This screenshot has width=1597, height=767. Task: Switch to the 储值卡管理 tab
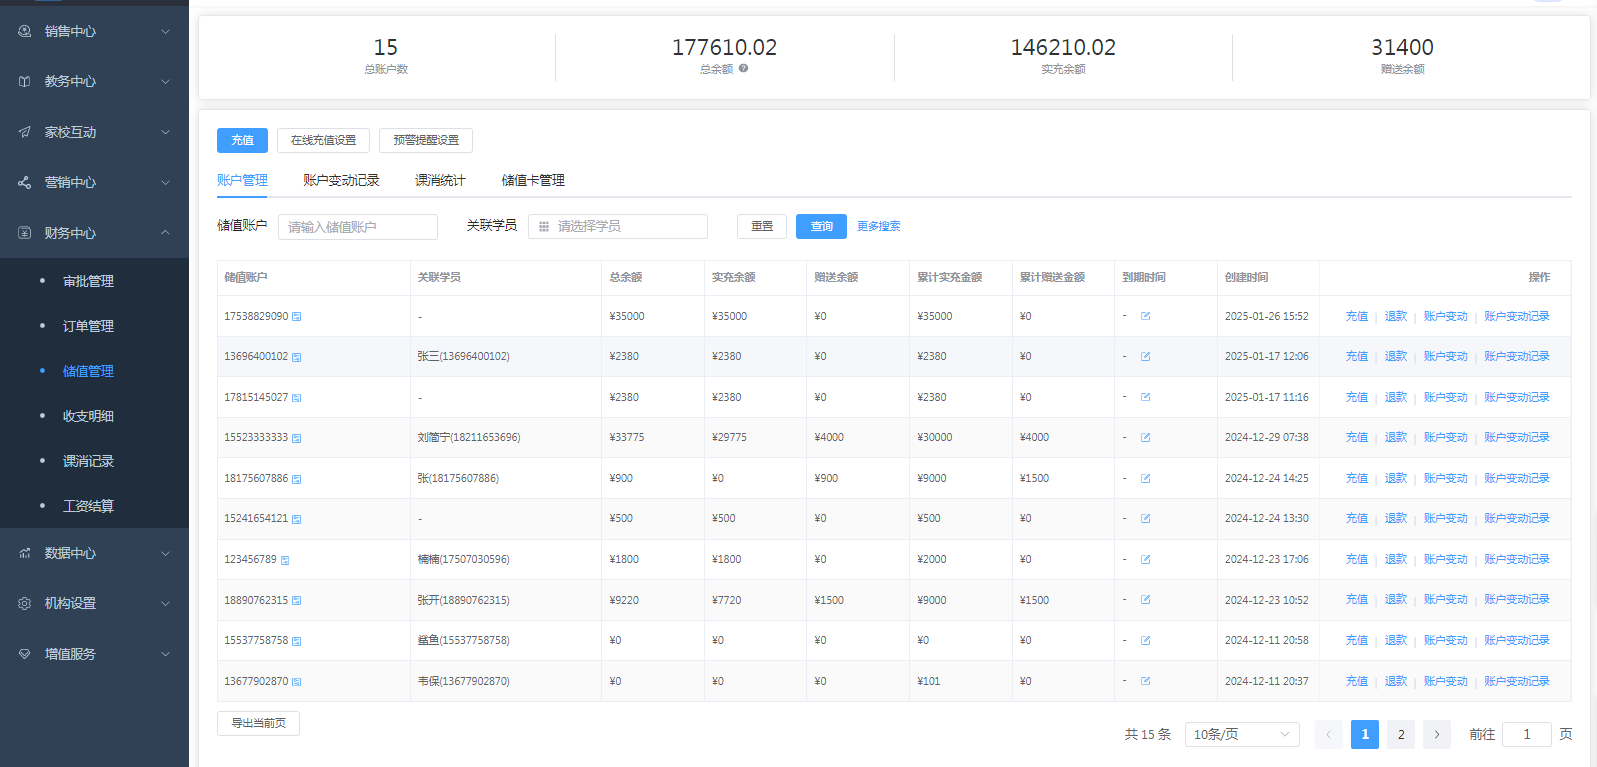(x=533, y=180)
